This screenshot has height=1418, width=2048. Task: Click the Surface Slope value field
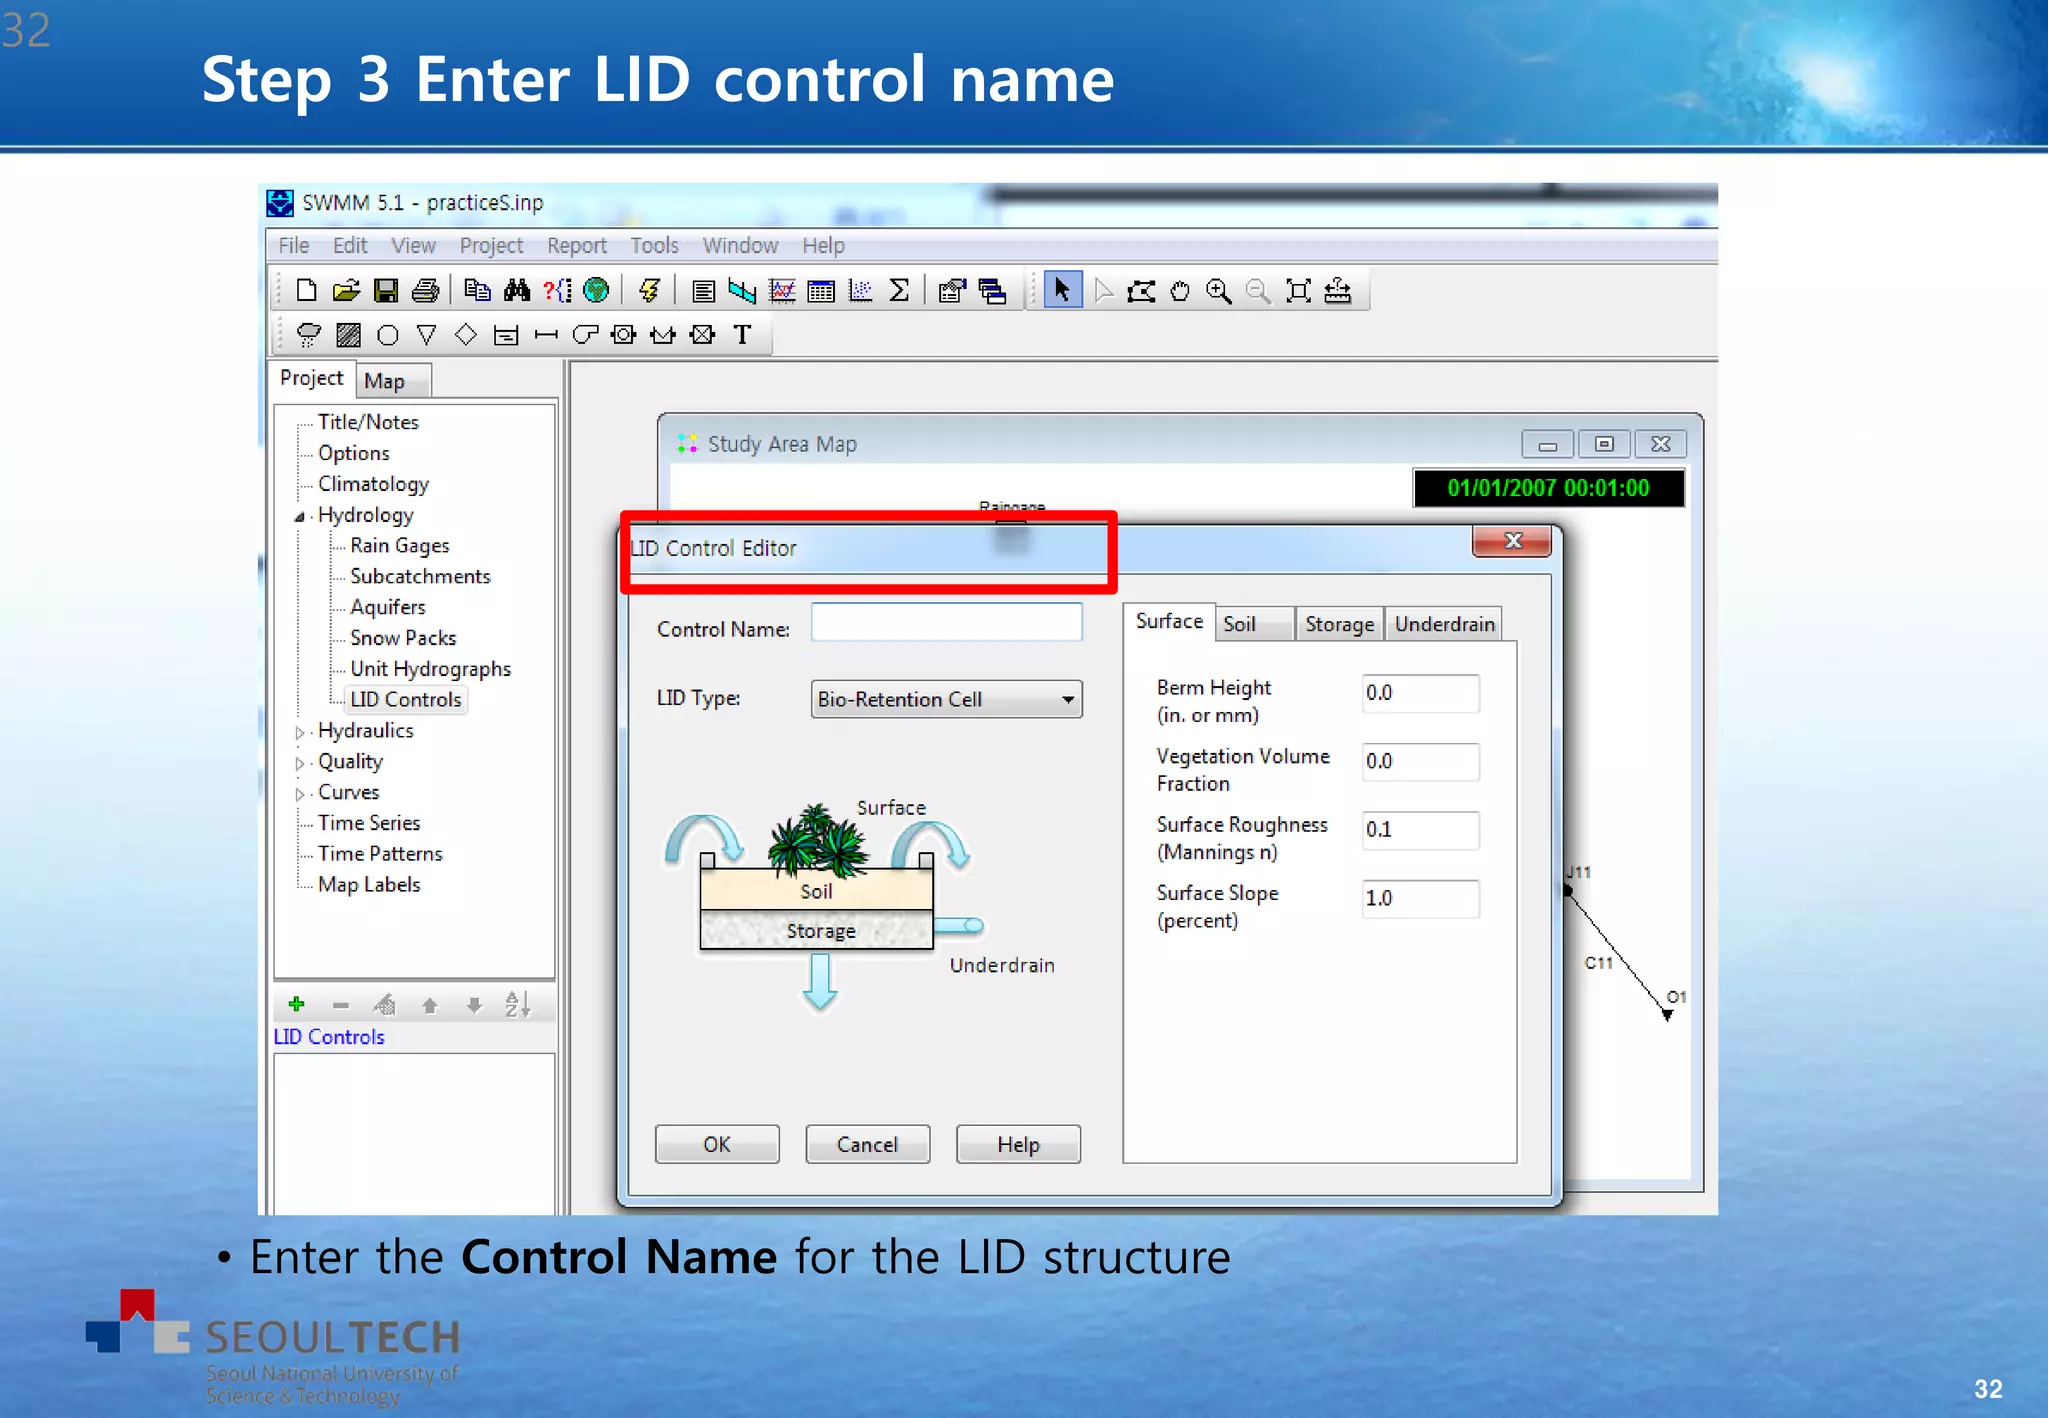pos(1420,899)
